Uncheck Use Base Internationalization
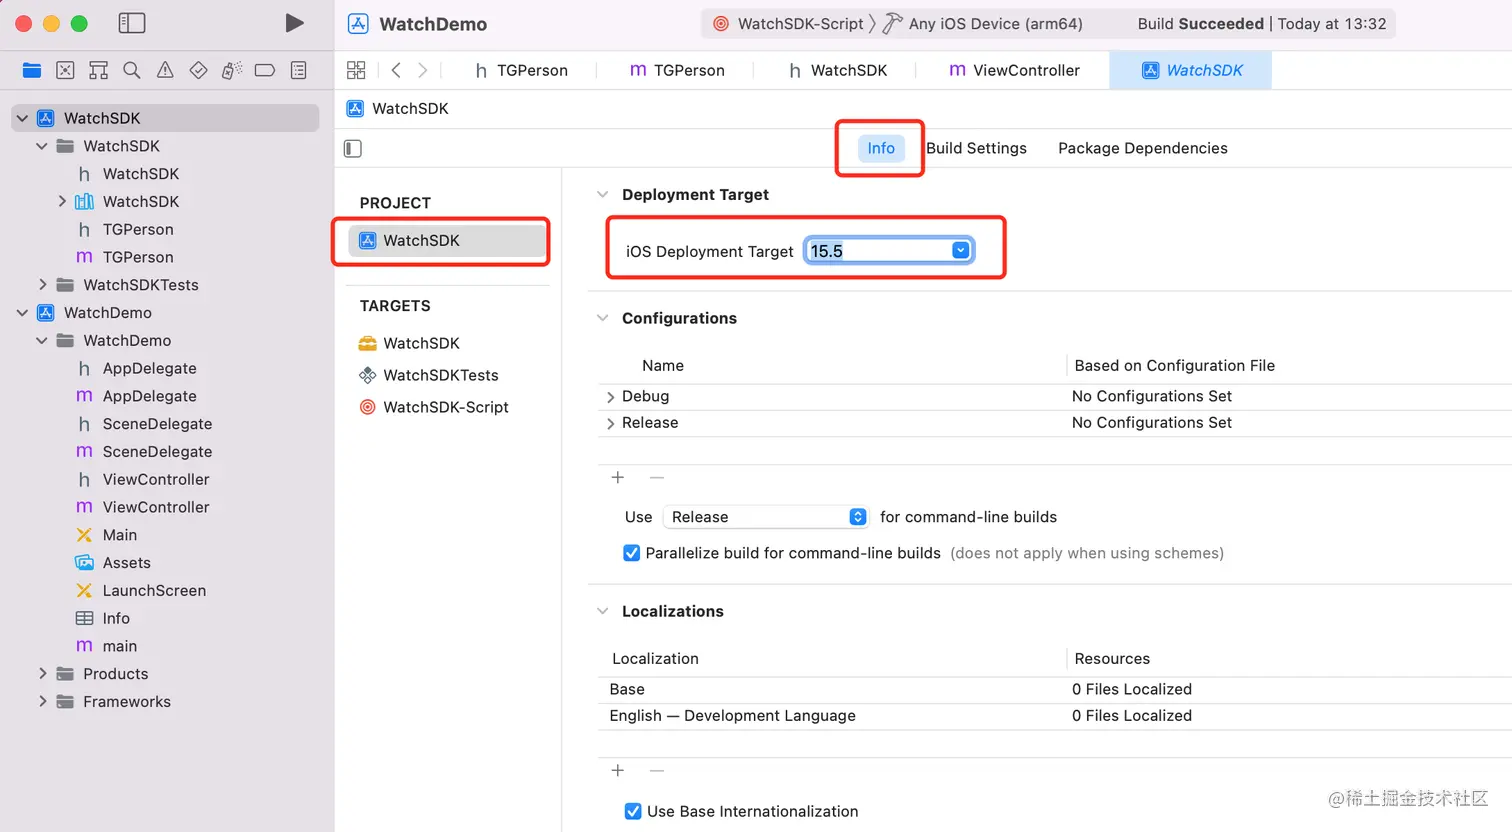This screenshot has height=832, width=1512. click(x=633, y=811)
